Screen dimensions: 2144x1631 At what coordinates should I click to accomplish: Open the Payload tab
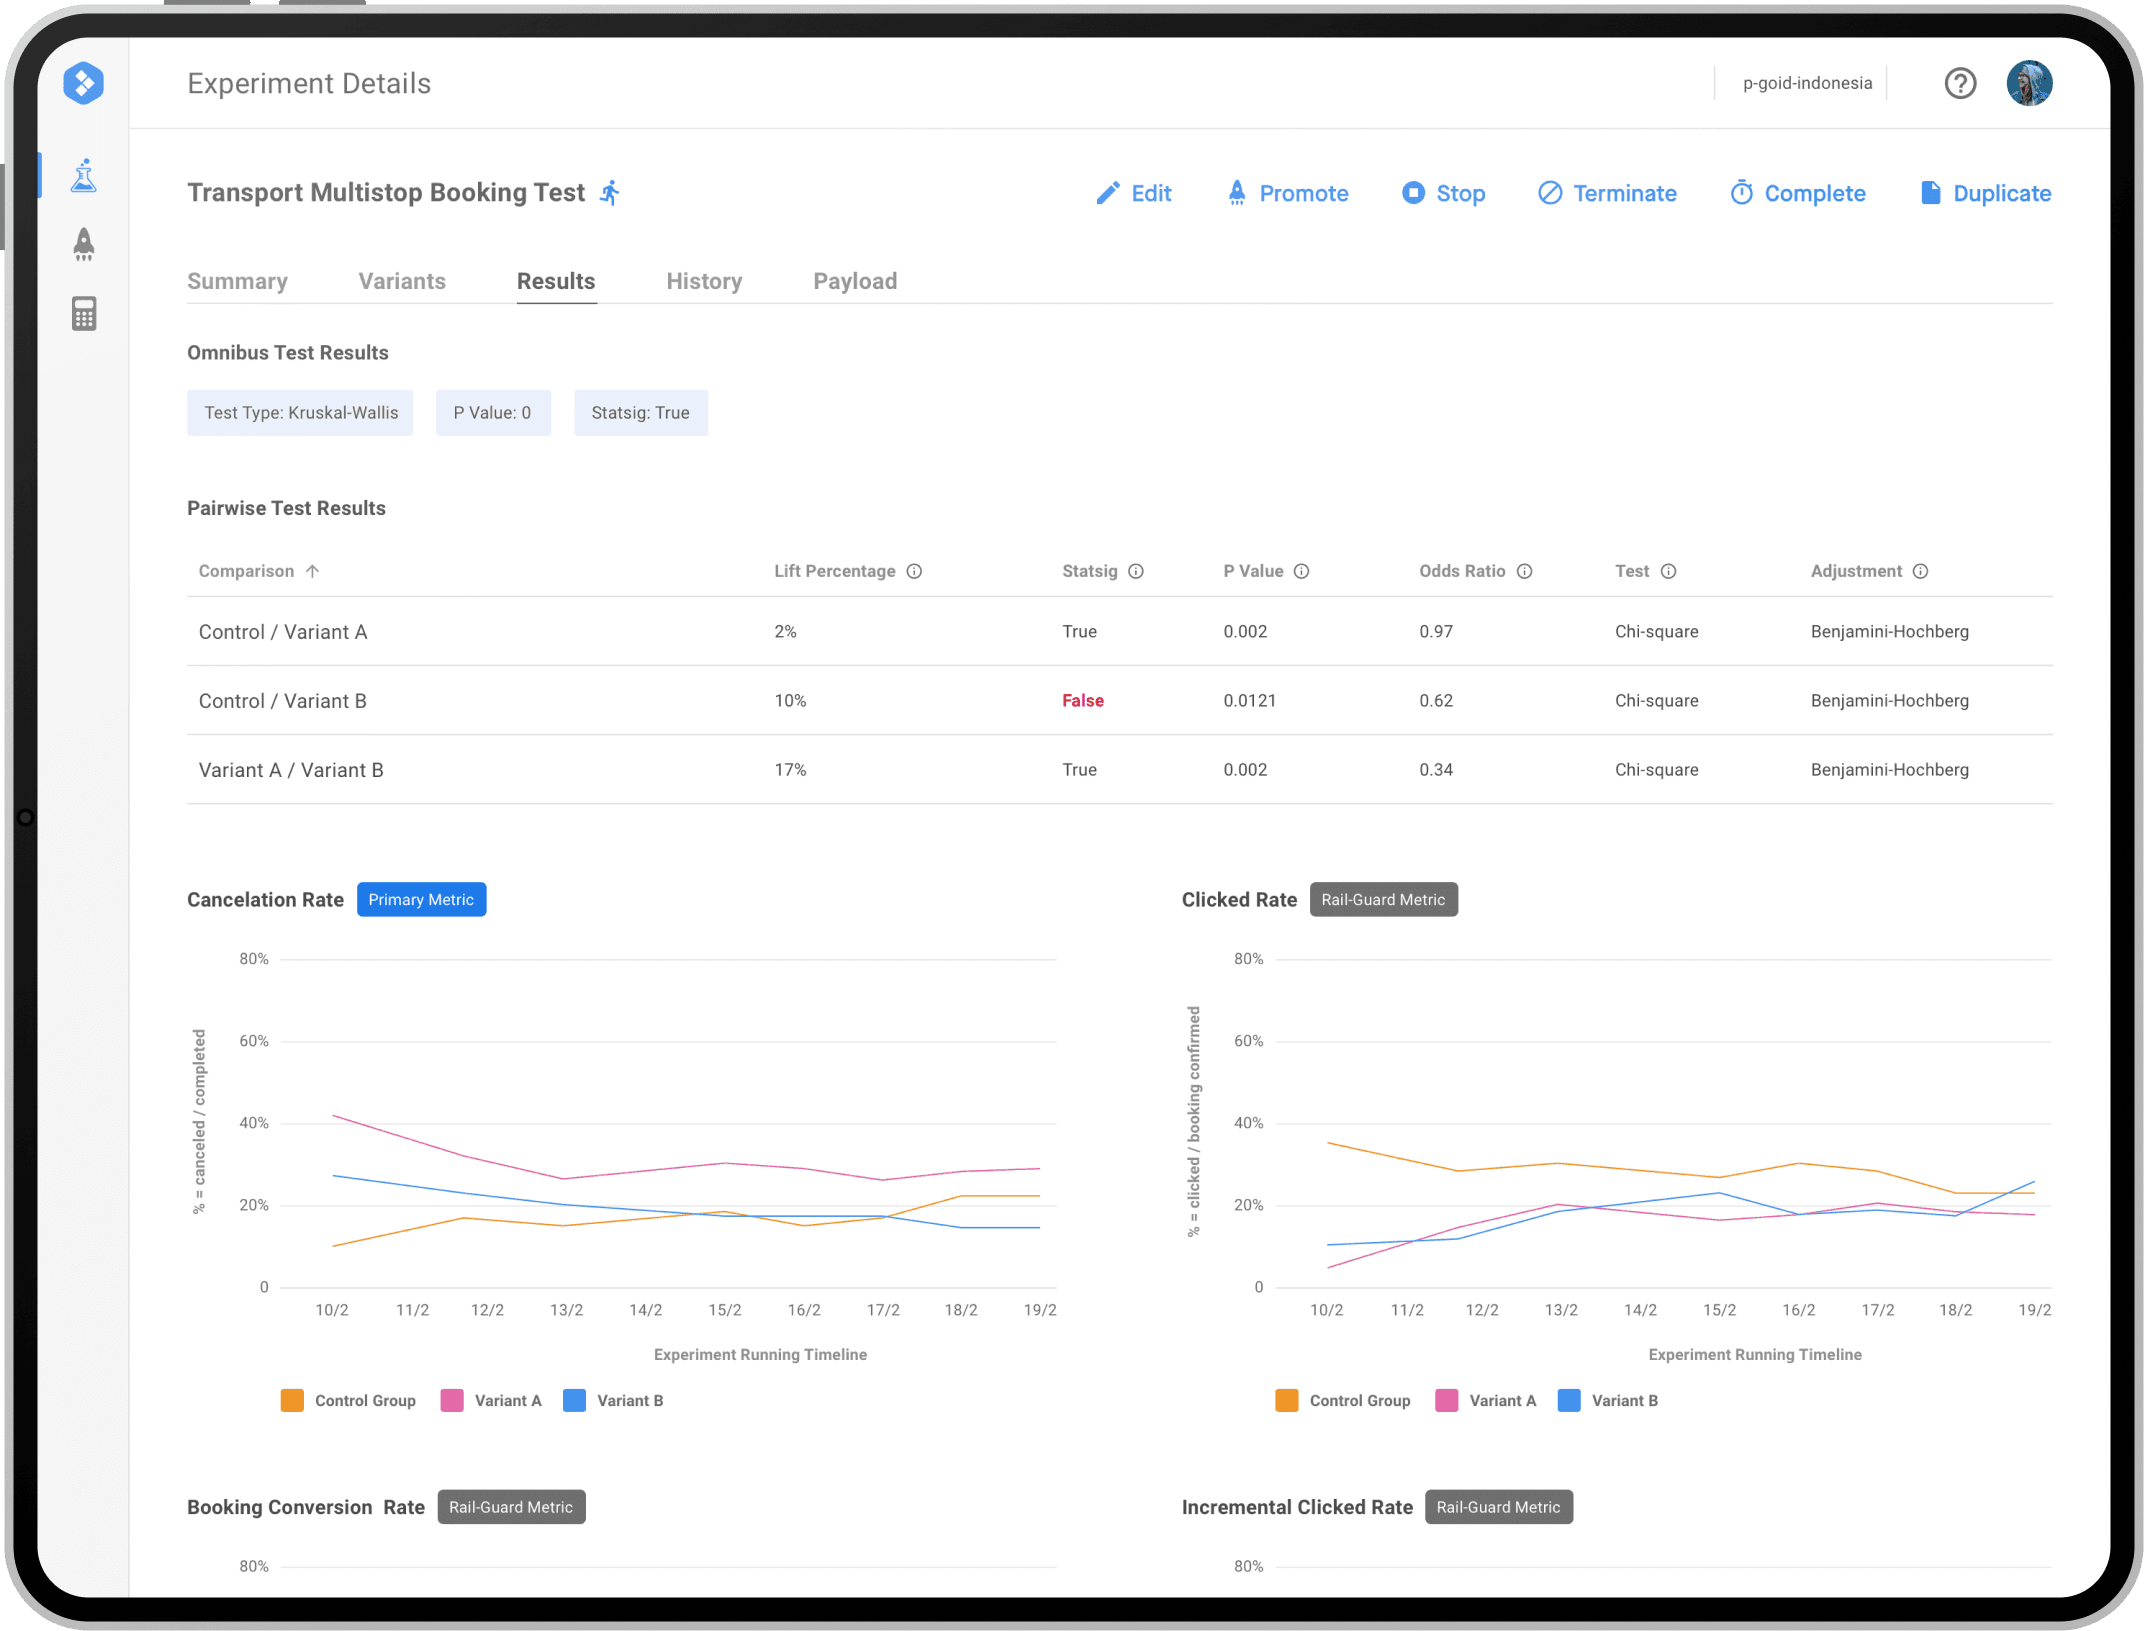click(x=855, y=281)
